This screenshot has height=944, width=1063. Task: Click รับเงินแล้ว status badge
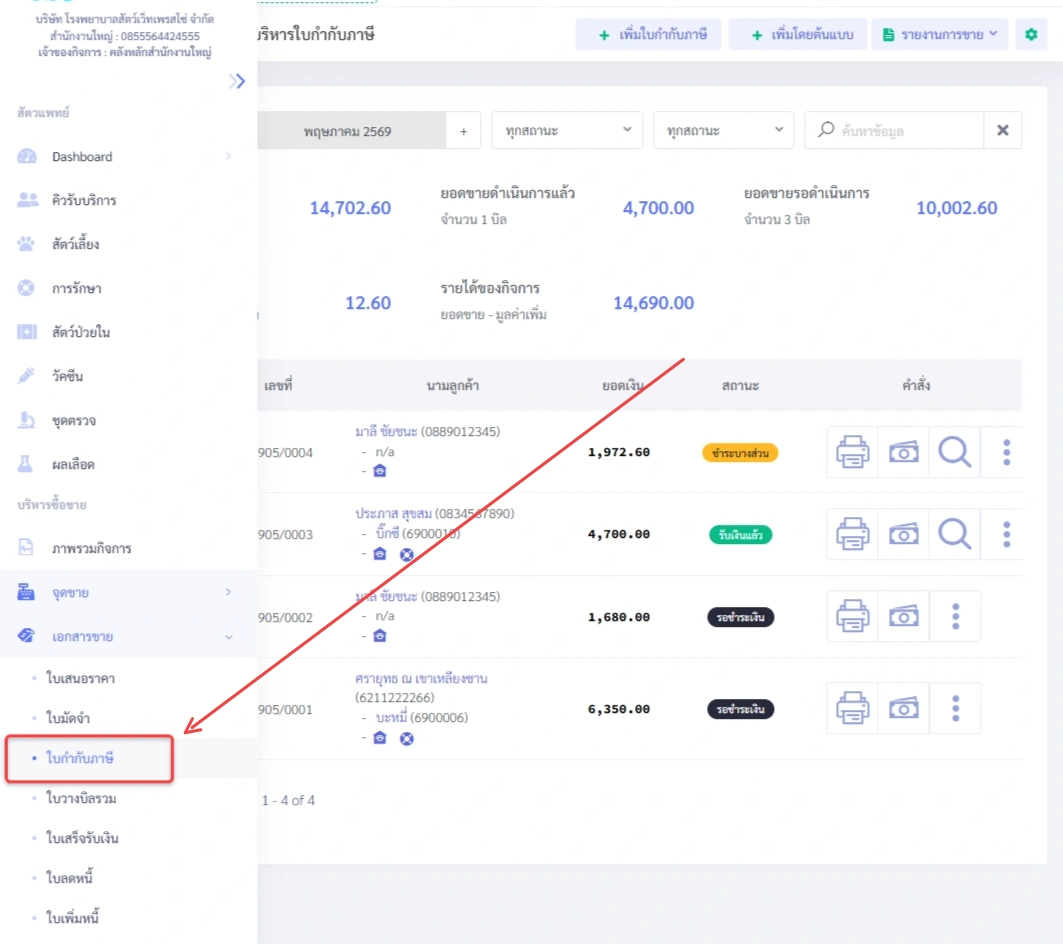[x=740, y=535]
